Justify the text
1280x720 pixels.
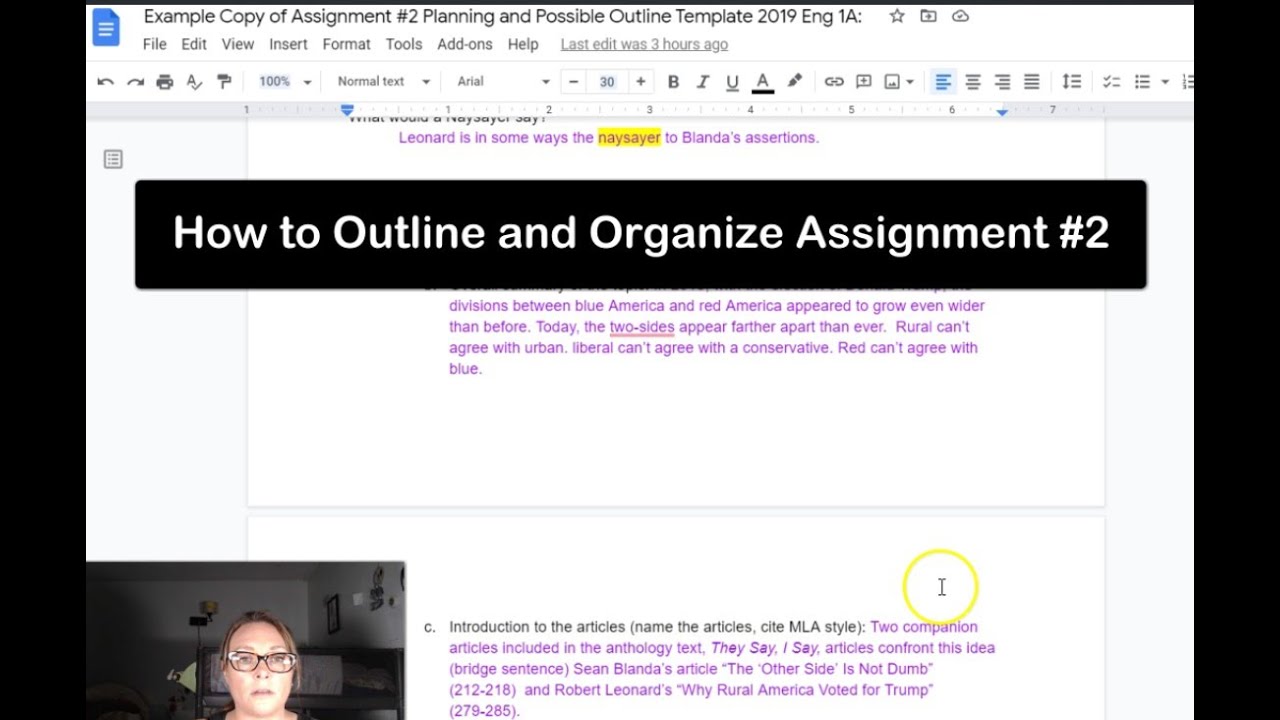coord(1032,82)
